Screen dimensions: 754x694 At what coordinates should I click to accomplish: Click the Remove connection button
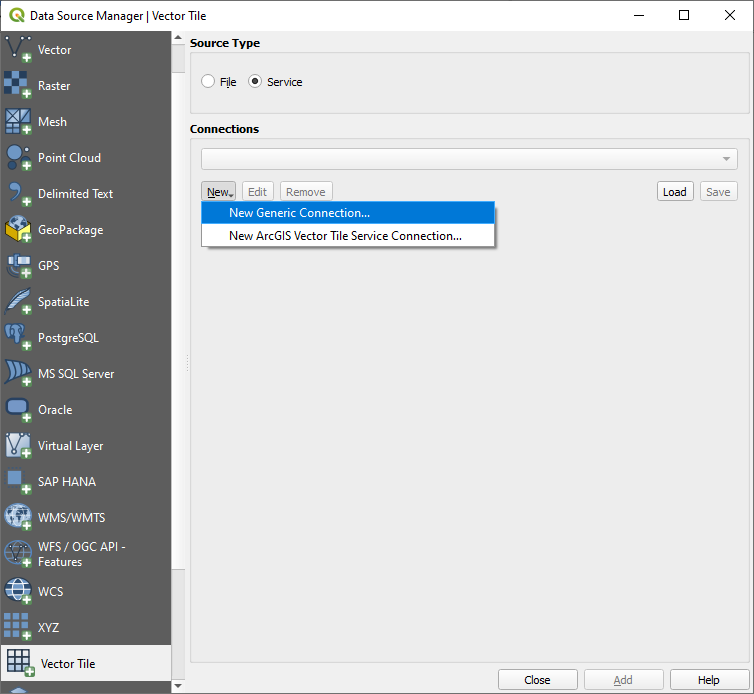click(x=306, y=191)
